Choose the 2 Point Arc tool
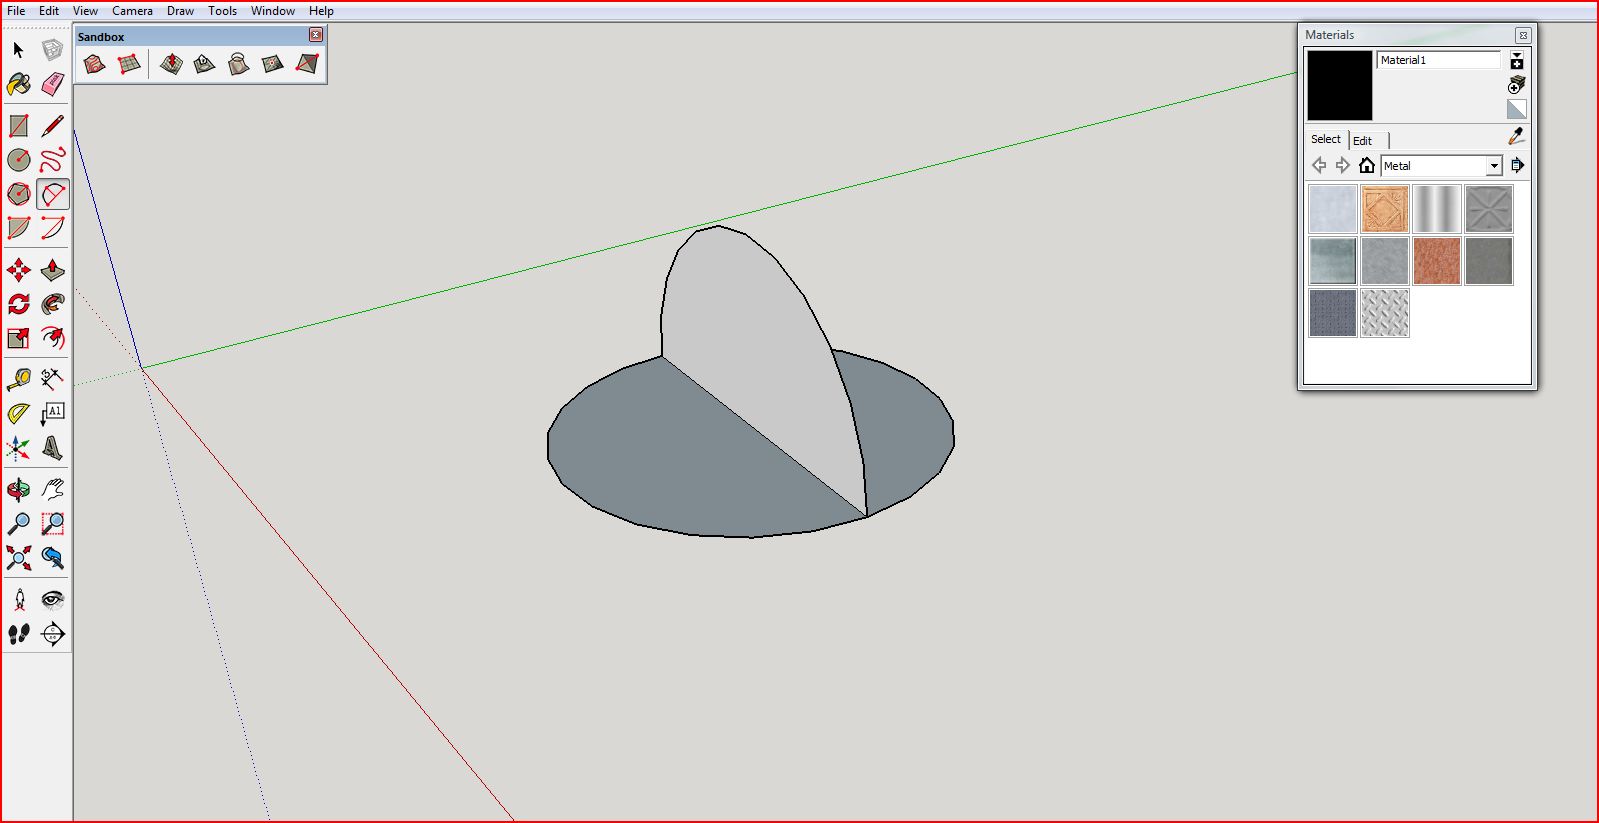The width and height of the screenshot is (1599, 823). pyautogui.click(x=52, y=228)
